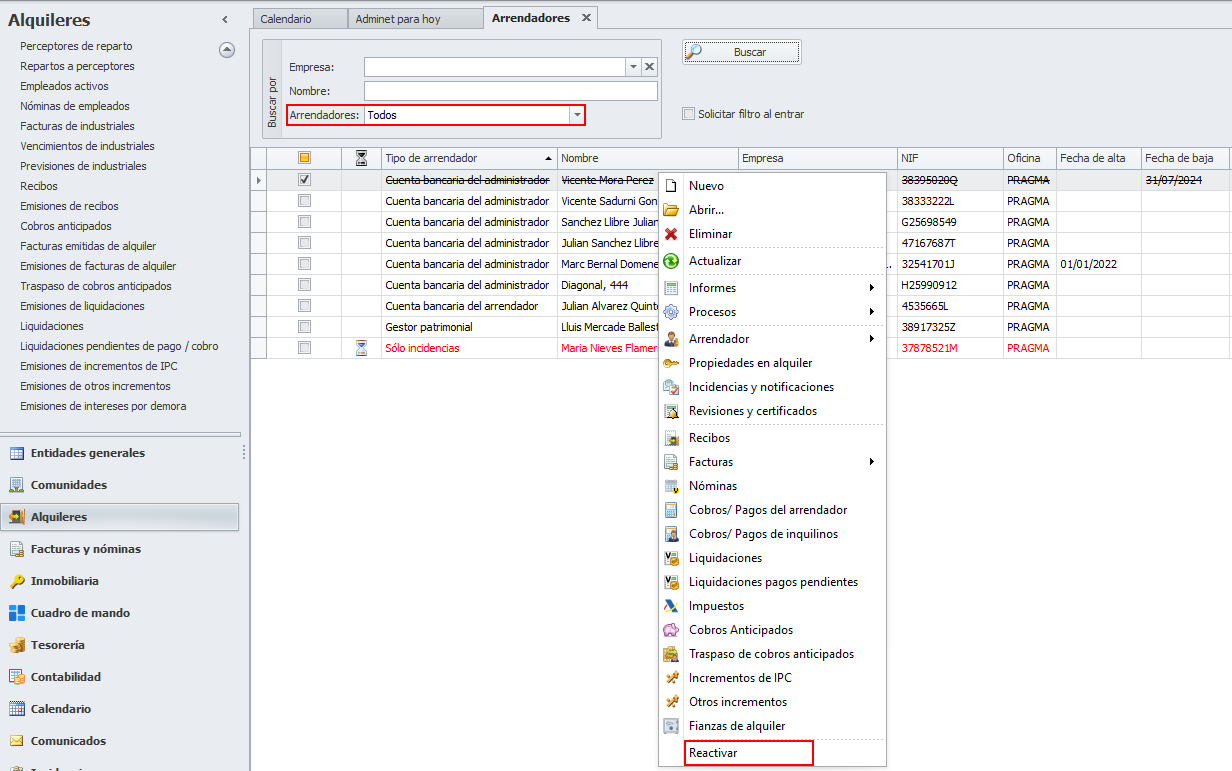Open the Empresa dropdown arrow
The width and height of the screenshot is (1232, 771).
[632, 67]
